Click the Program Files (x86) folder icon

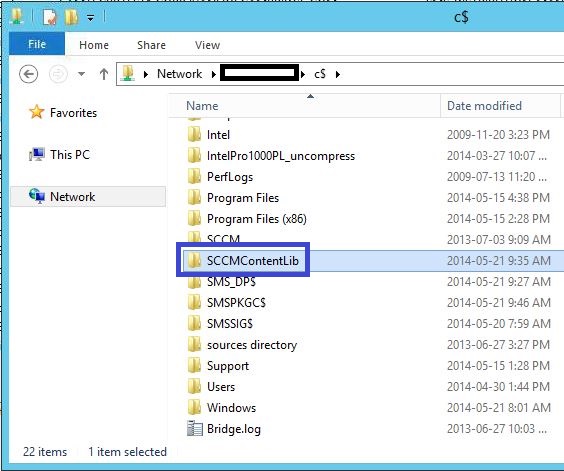[195, 218]
